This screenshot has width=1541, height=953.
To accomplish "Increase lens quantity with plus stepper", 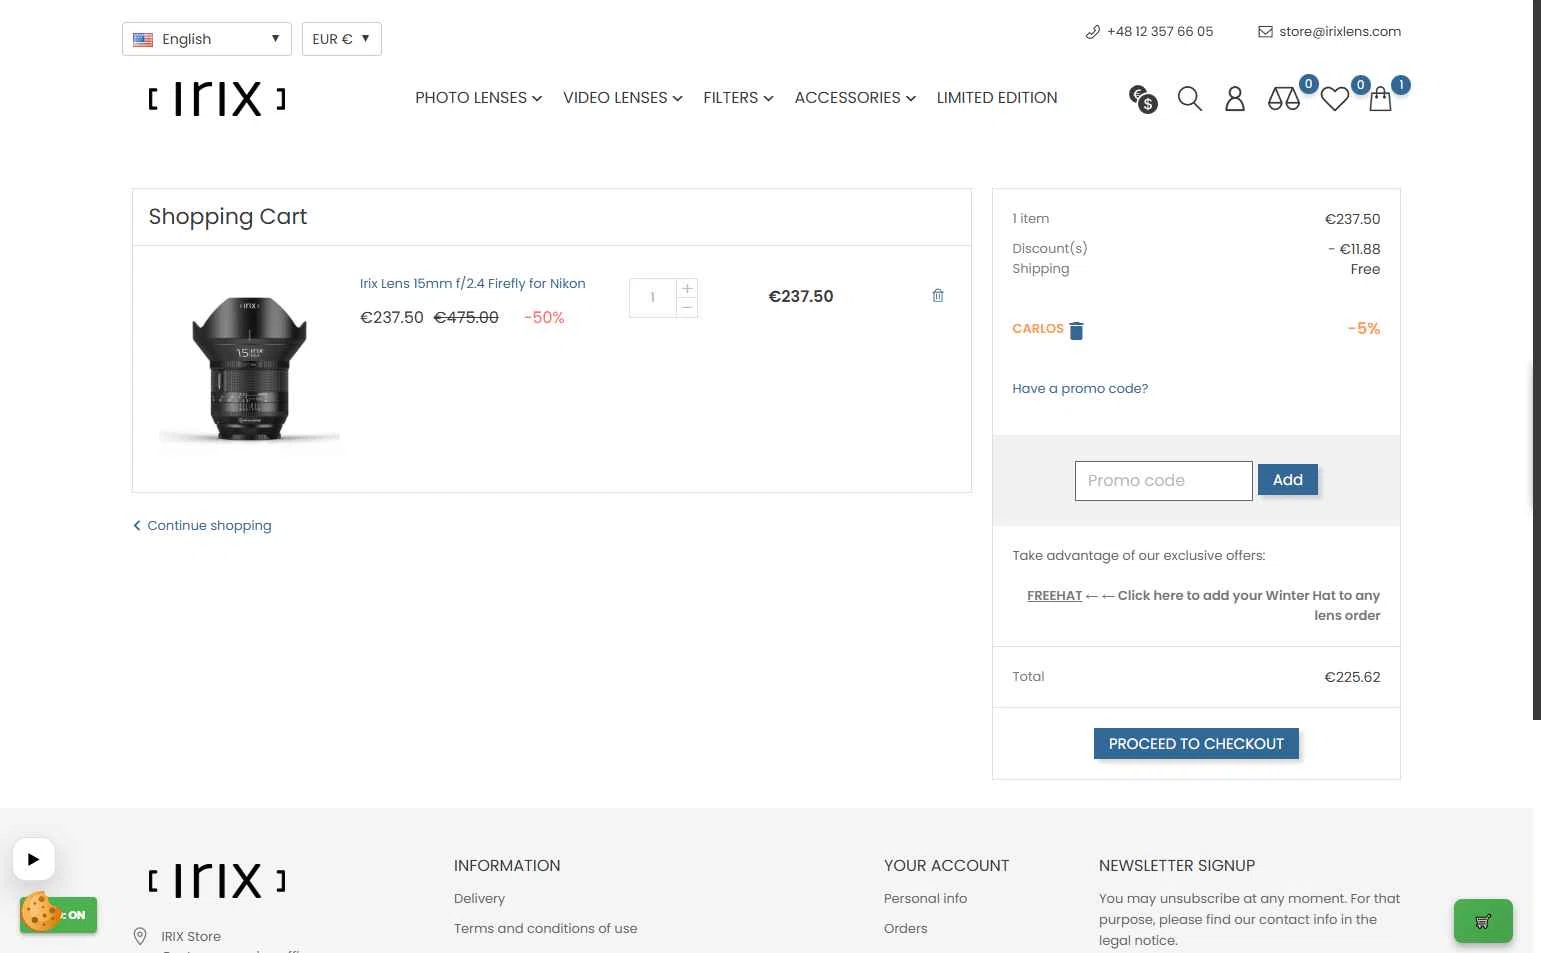I will tap(687, 288).
